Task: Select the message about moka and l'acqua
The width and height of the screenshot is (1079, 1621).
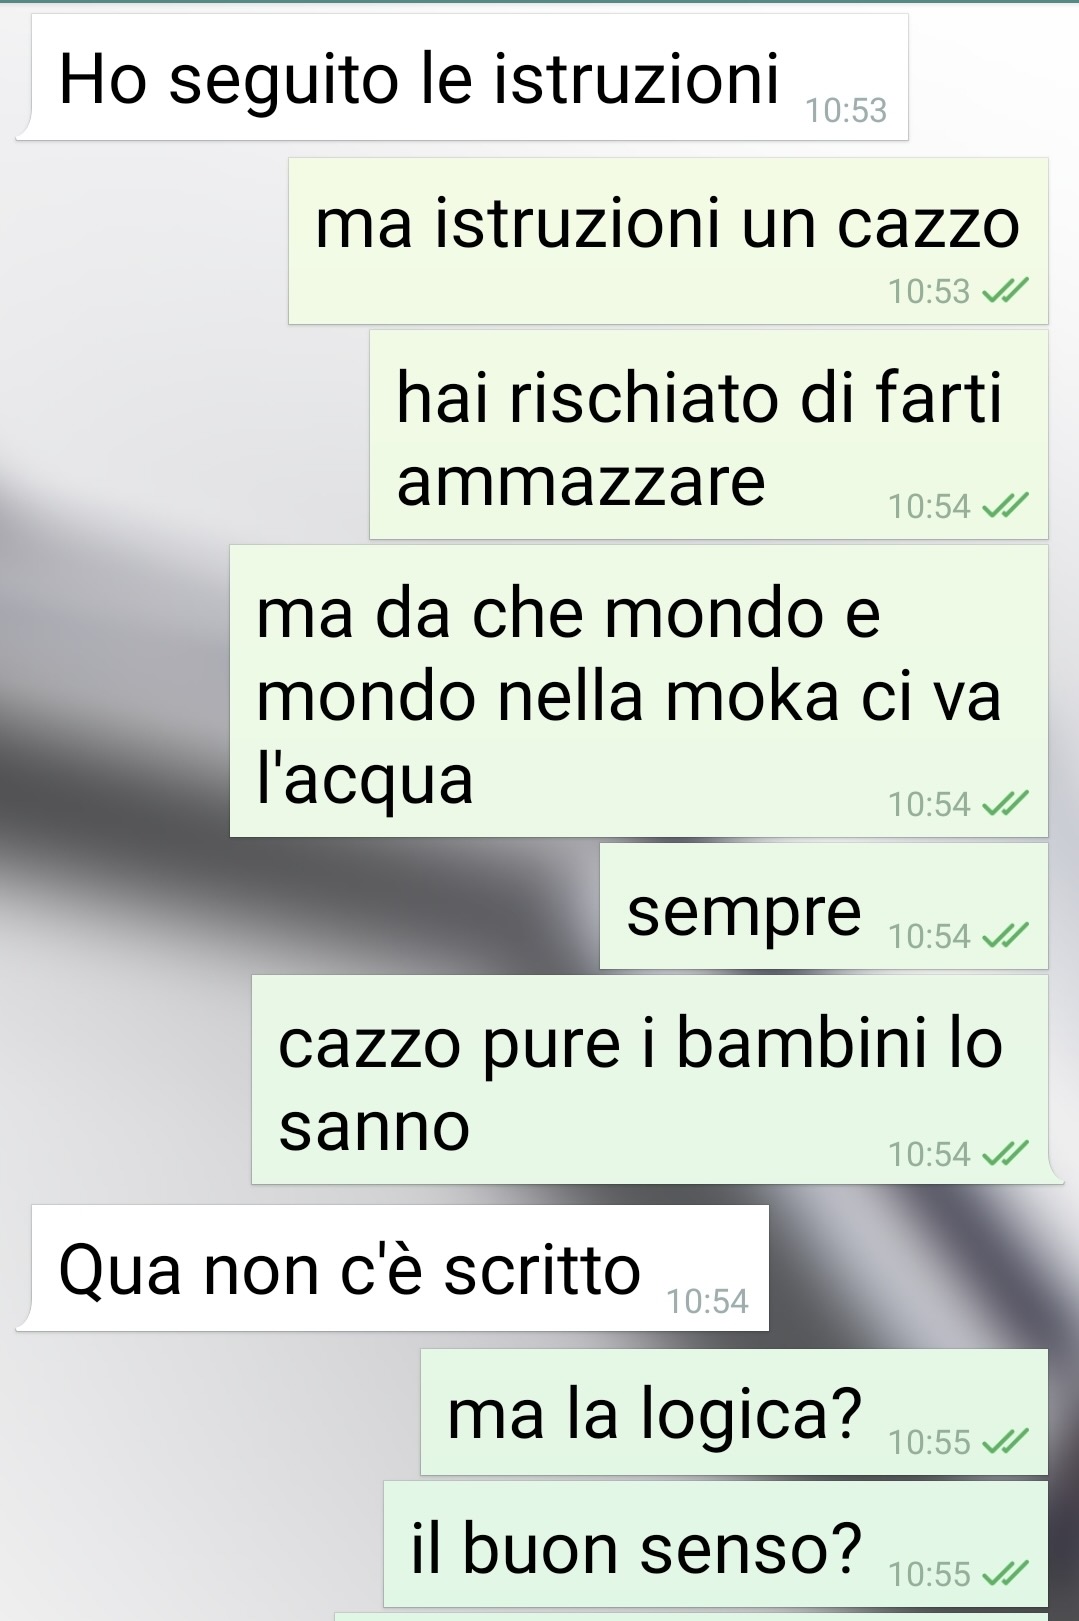Action: pos(639,691)
